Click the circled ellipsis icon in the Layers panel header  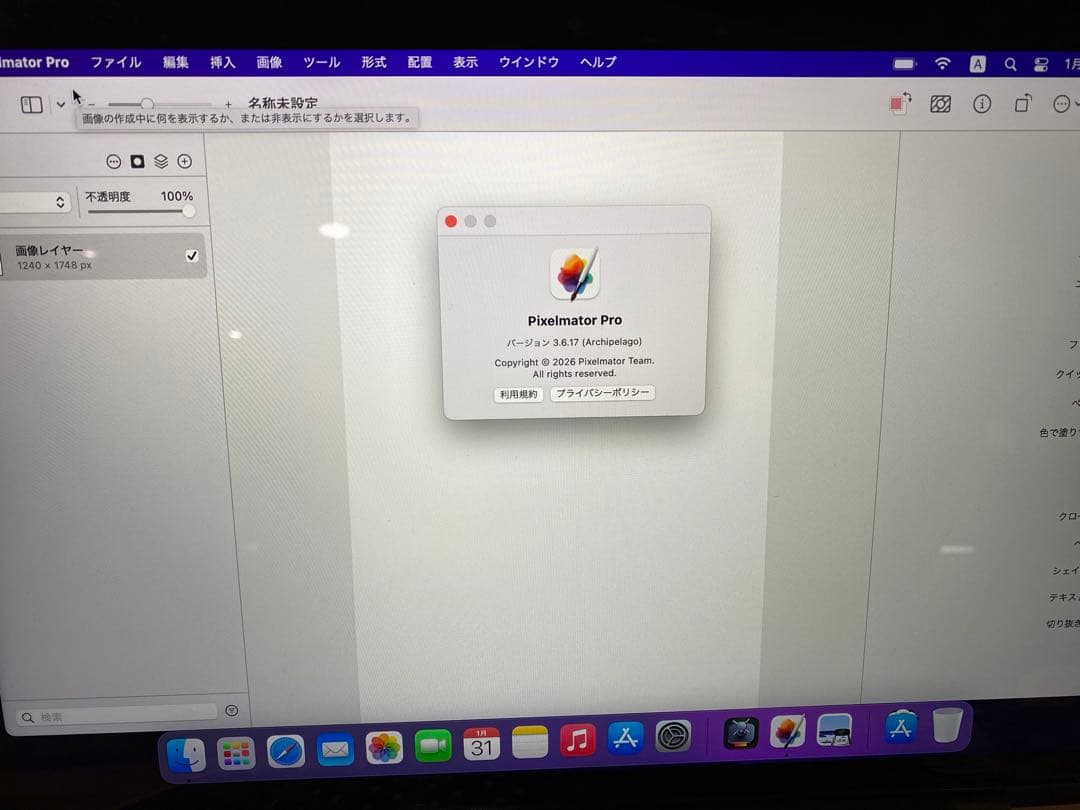(x=113, y=161)
